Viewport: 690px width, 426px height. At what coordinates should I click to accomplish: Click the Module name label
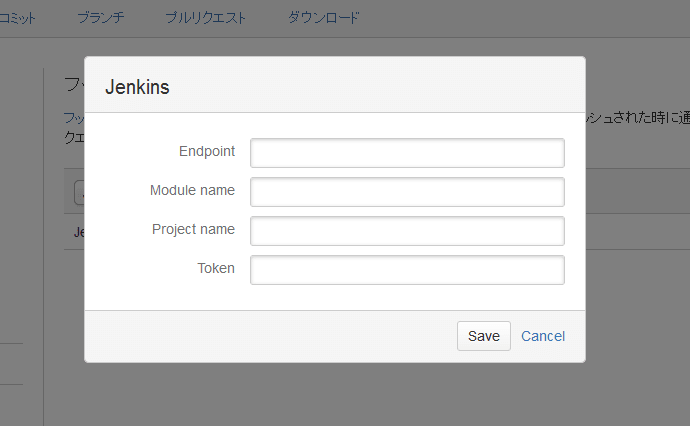click(192, 191)
